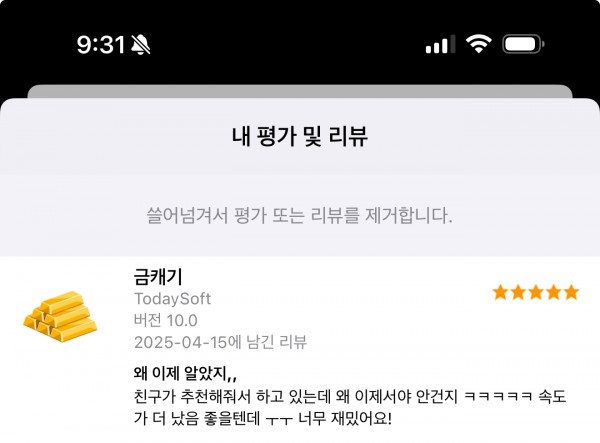The width and height of the screenshot is (600, 443).
Task: Select the third orange rating star
Action: [536, 292]
